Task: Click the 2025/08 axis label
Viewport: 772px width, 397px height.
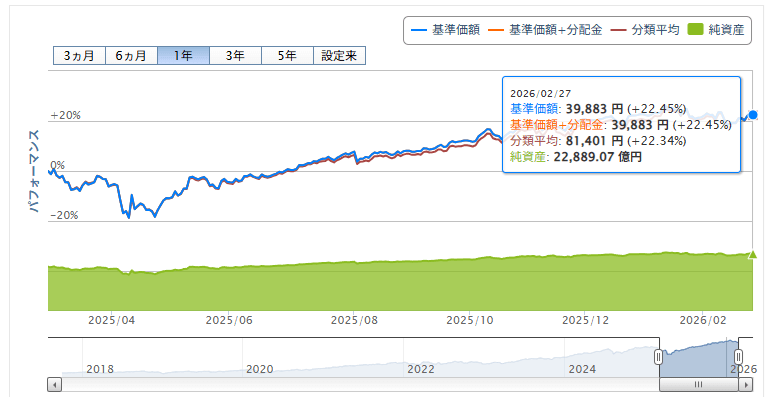Action: pos(354,320)
